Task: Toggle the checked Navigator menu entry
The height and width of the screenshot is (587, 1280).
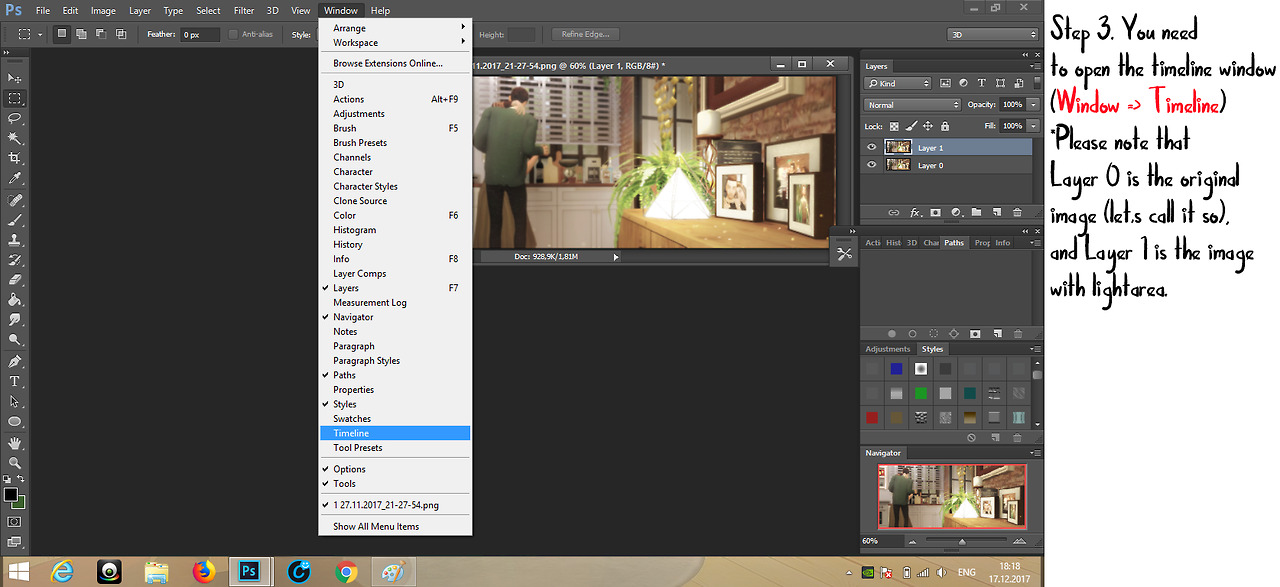Action: click(353, 317)
